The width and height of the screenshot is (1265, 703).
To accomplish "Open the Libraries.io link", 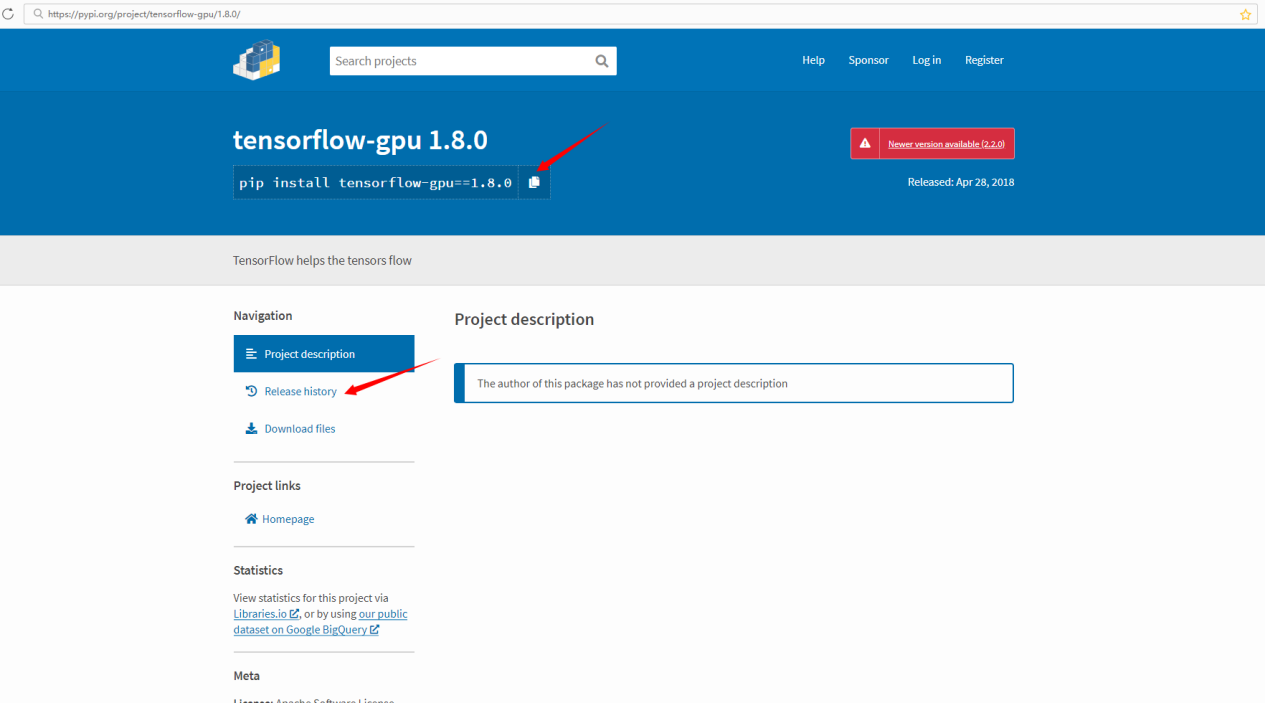I will click(x=260, y=614).
